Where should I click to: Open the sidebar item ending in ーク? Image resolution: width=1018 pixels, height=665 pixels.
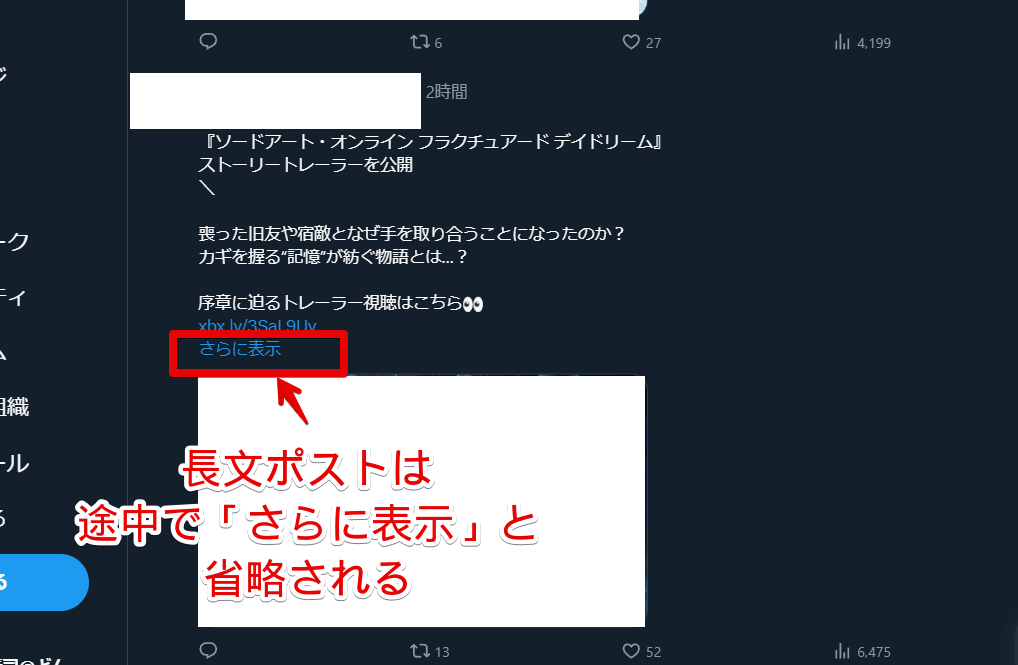pyautogui.click(x=13, y=241)
